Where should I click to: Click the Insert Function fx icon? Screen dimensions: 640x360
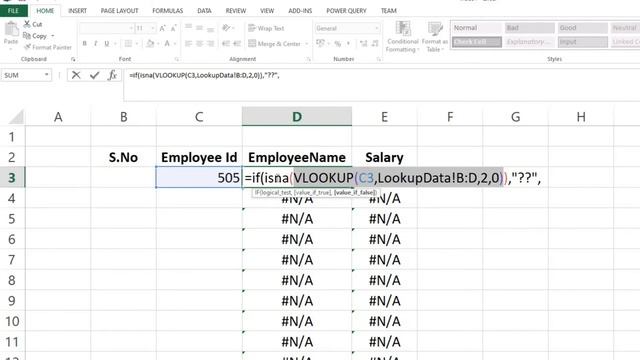coord(113,75)
